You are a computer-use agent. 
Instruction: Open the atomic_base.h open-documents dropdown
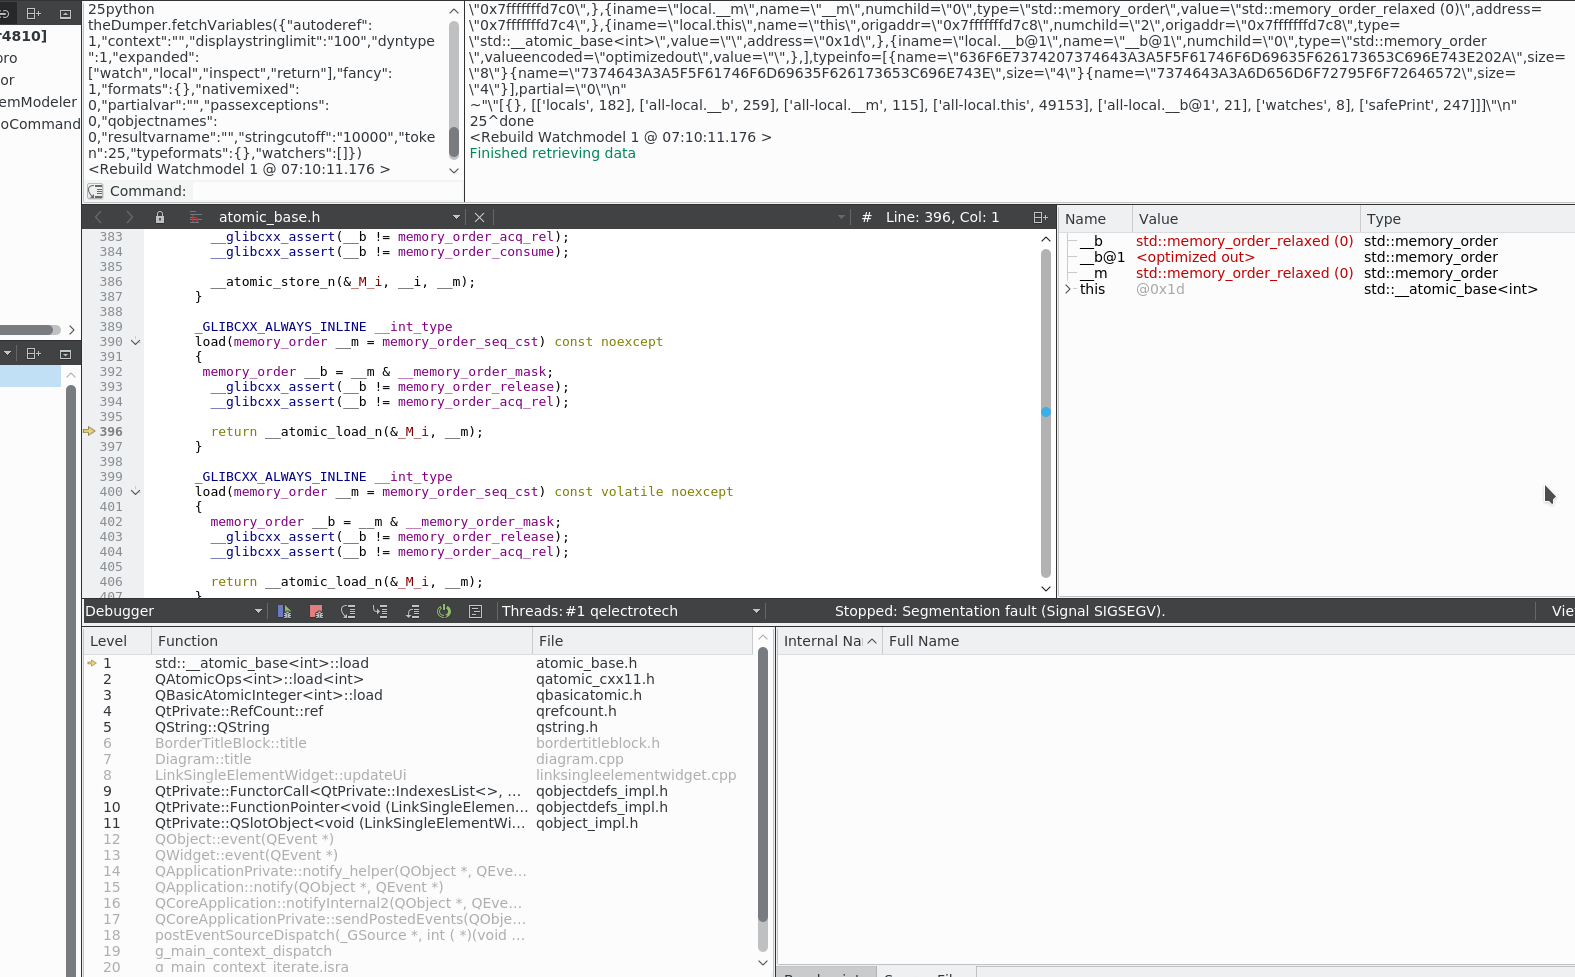tap(456, 217)
